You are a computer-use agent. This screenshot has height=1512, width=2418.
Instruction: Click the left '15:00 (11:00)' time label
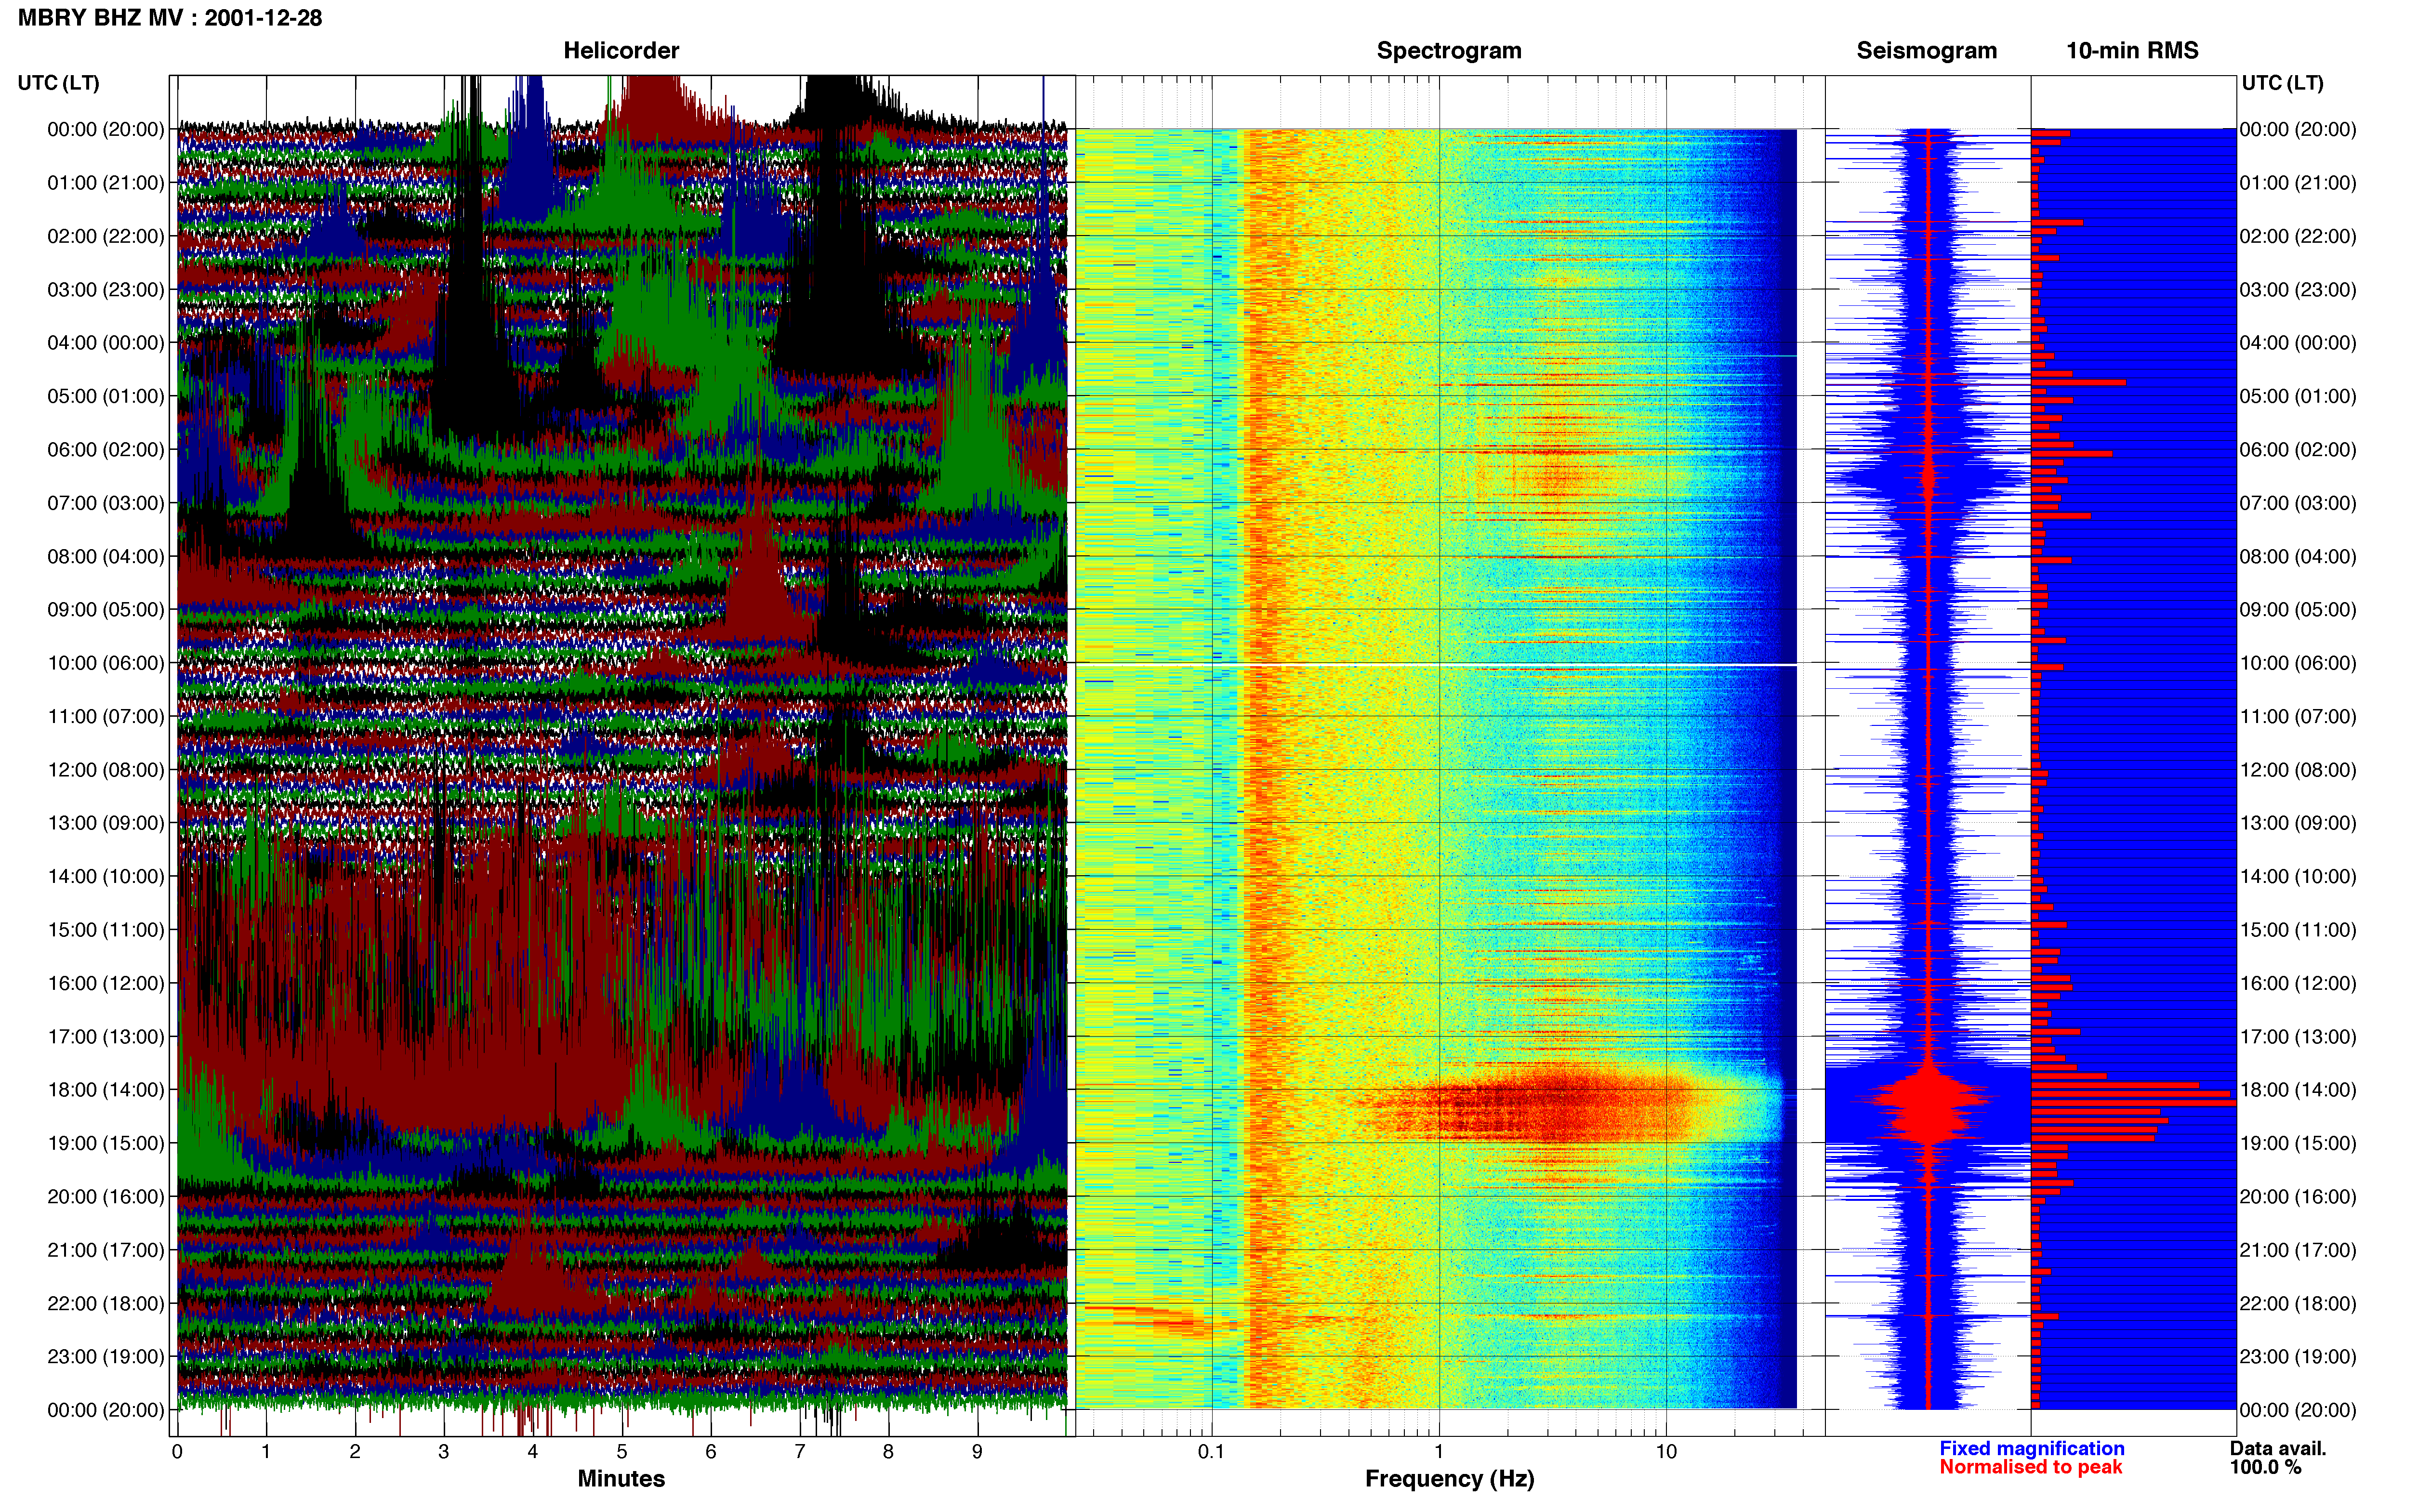106,930
